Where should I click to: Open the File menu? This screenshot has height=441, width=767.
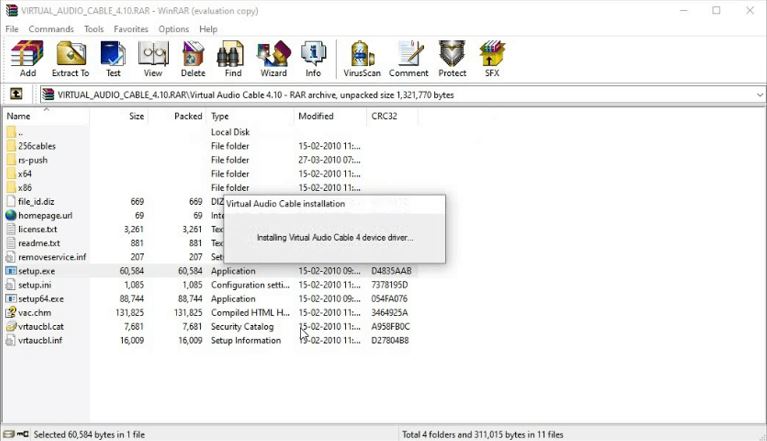click(x=12, y=29)
